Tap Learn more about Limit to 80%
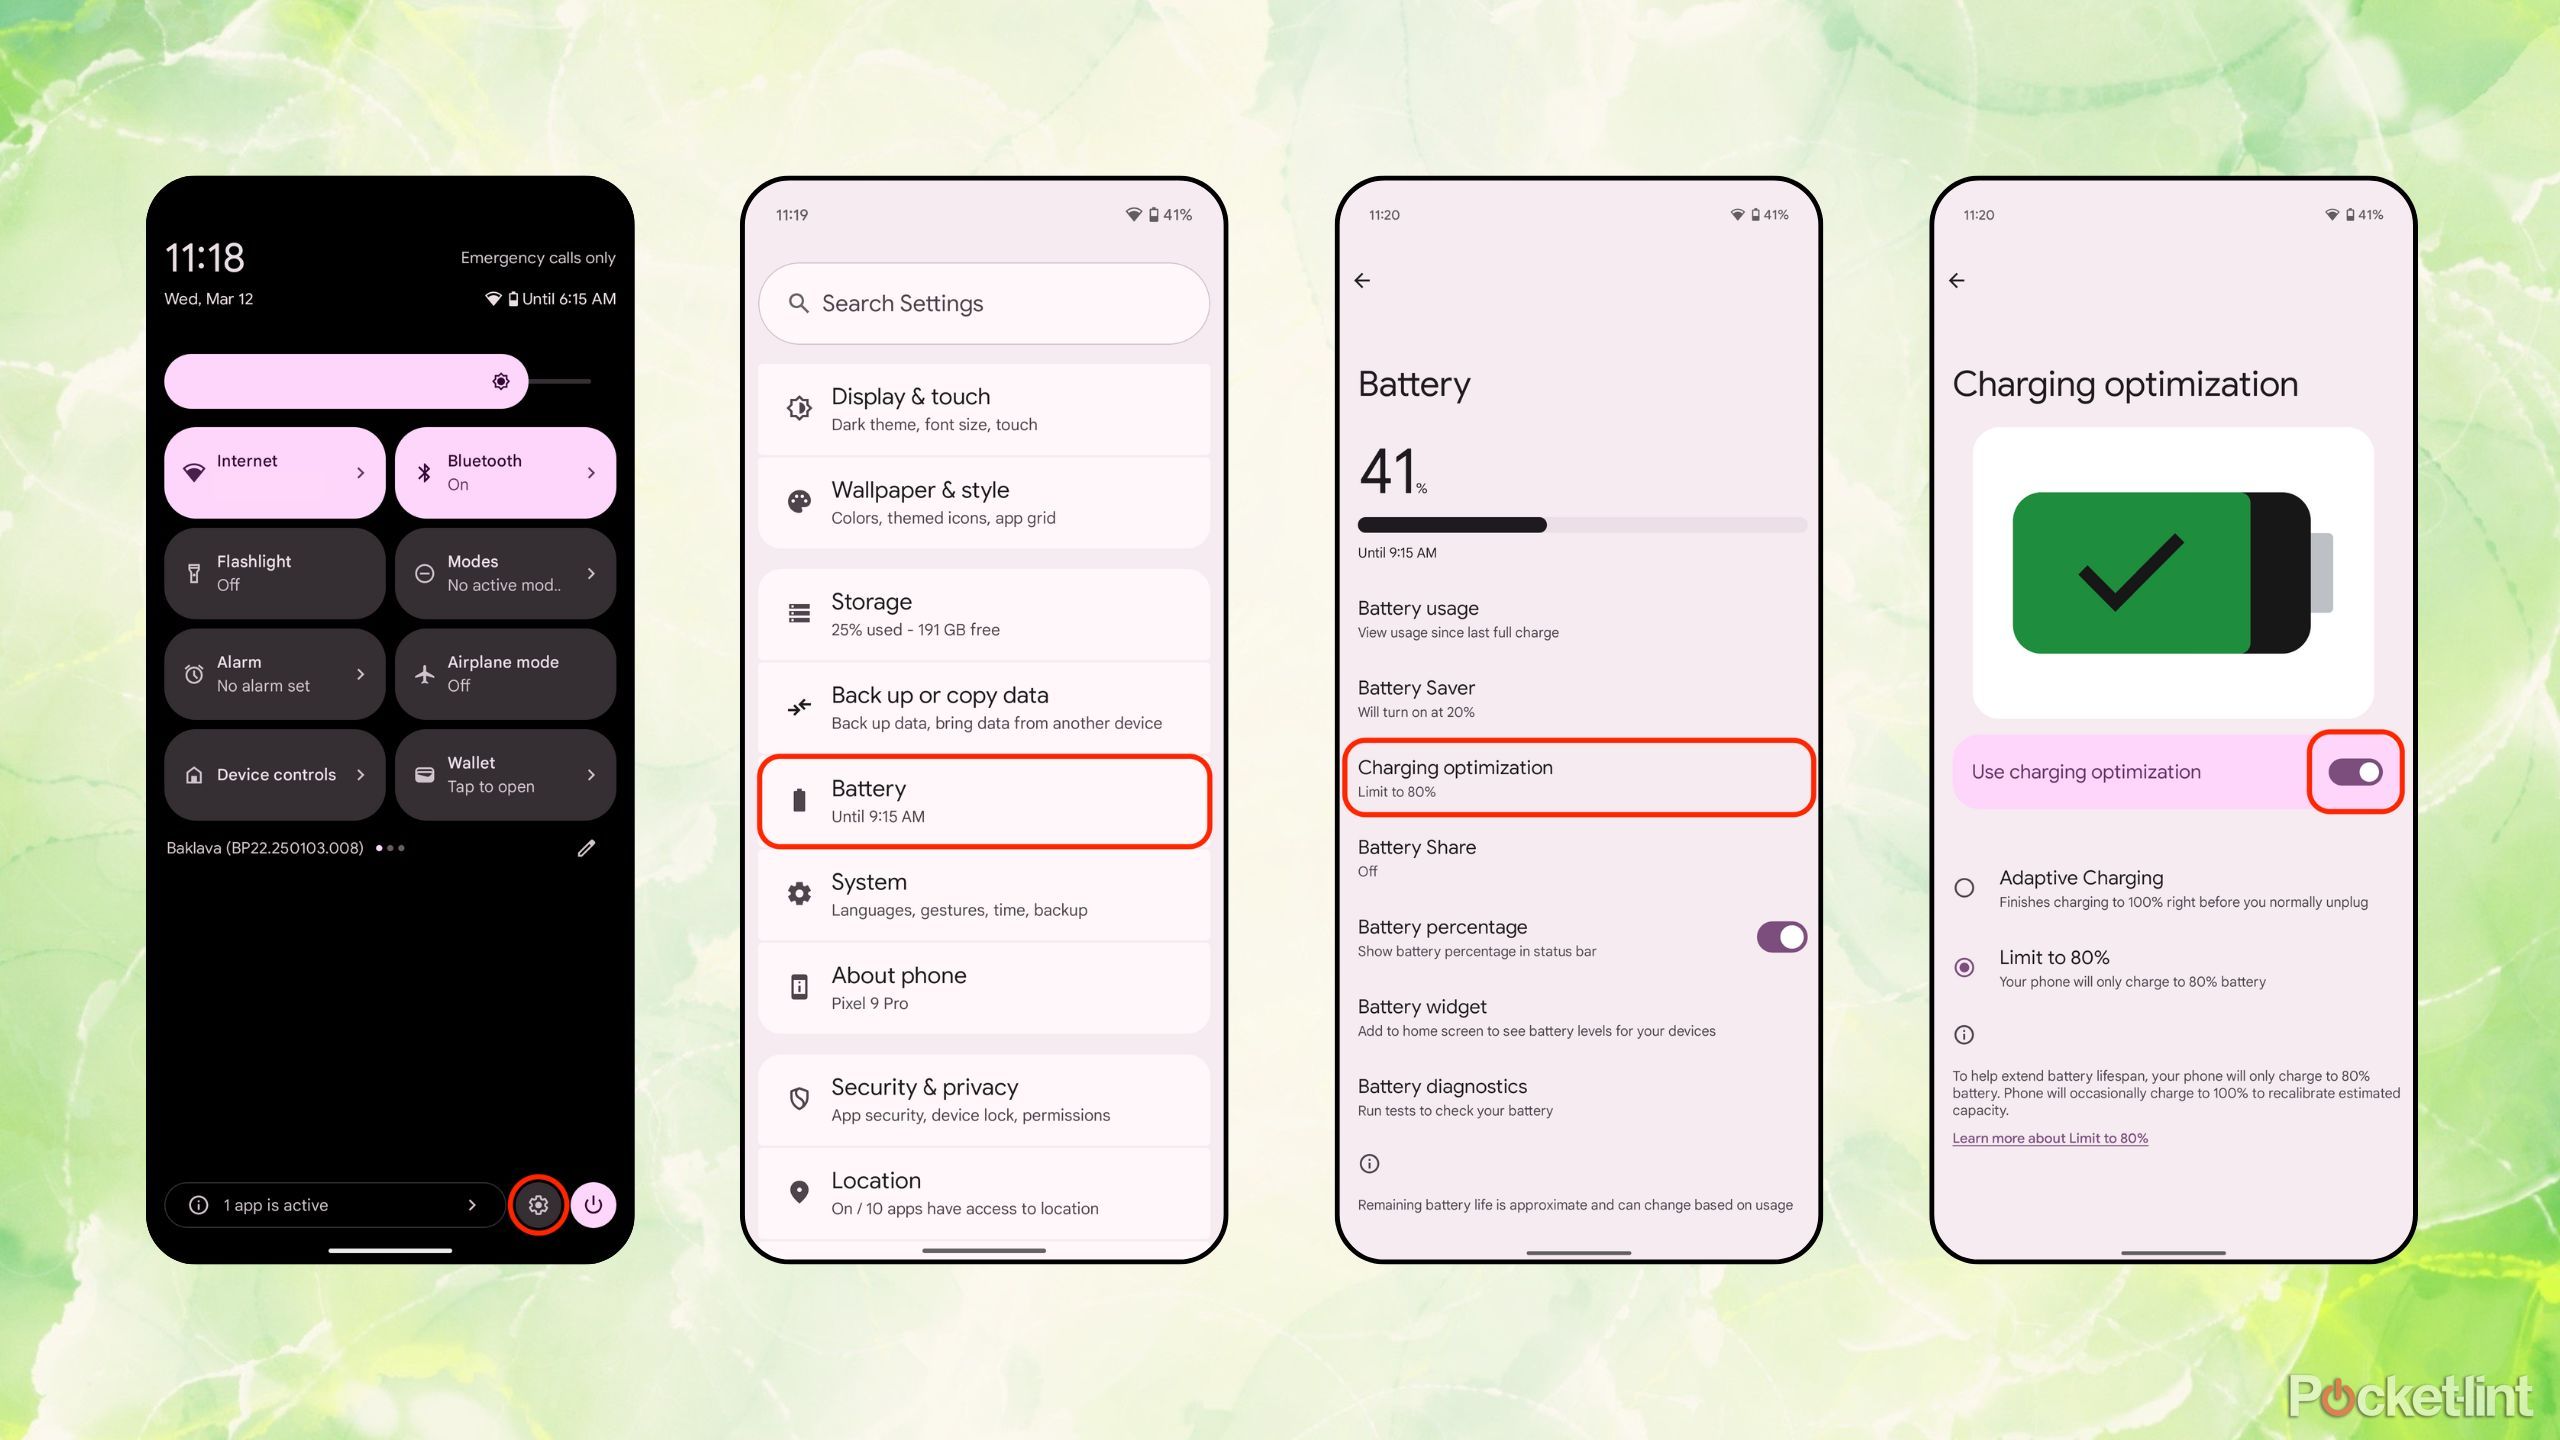 coord(2048,1138)
